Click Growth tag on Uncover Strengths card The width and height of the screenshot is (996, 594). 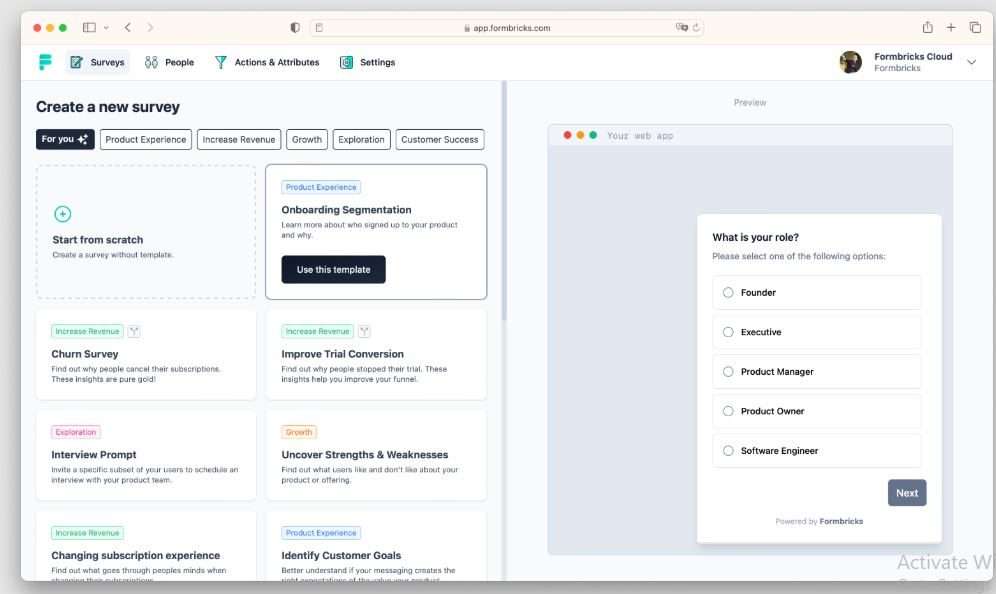coord(299,432)
